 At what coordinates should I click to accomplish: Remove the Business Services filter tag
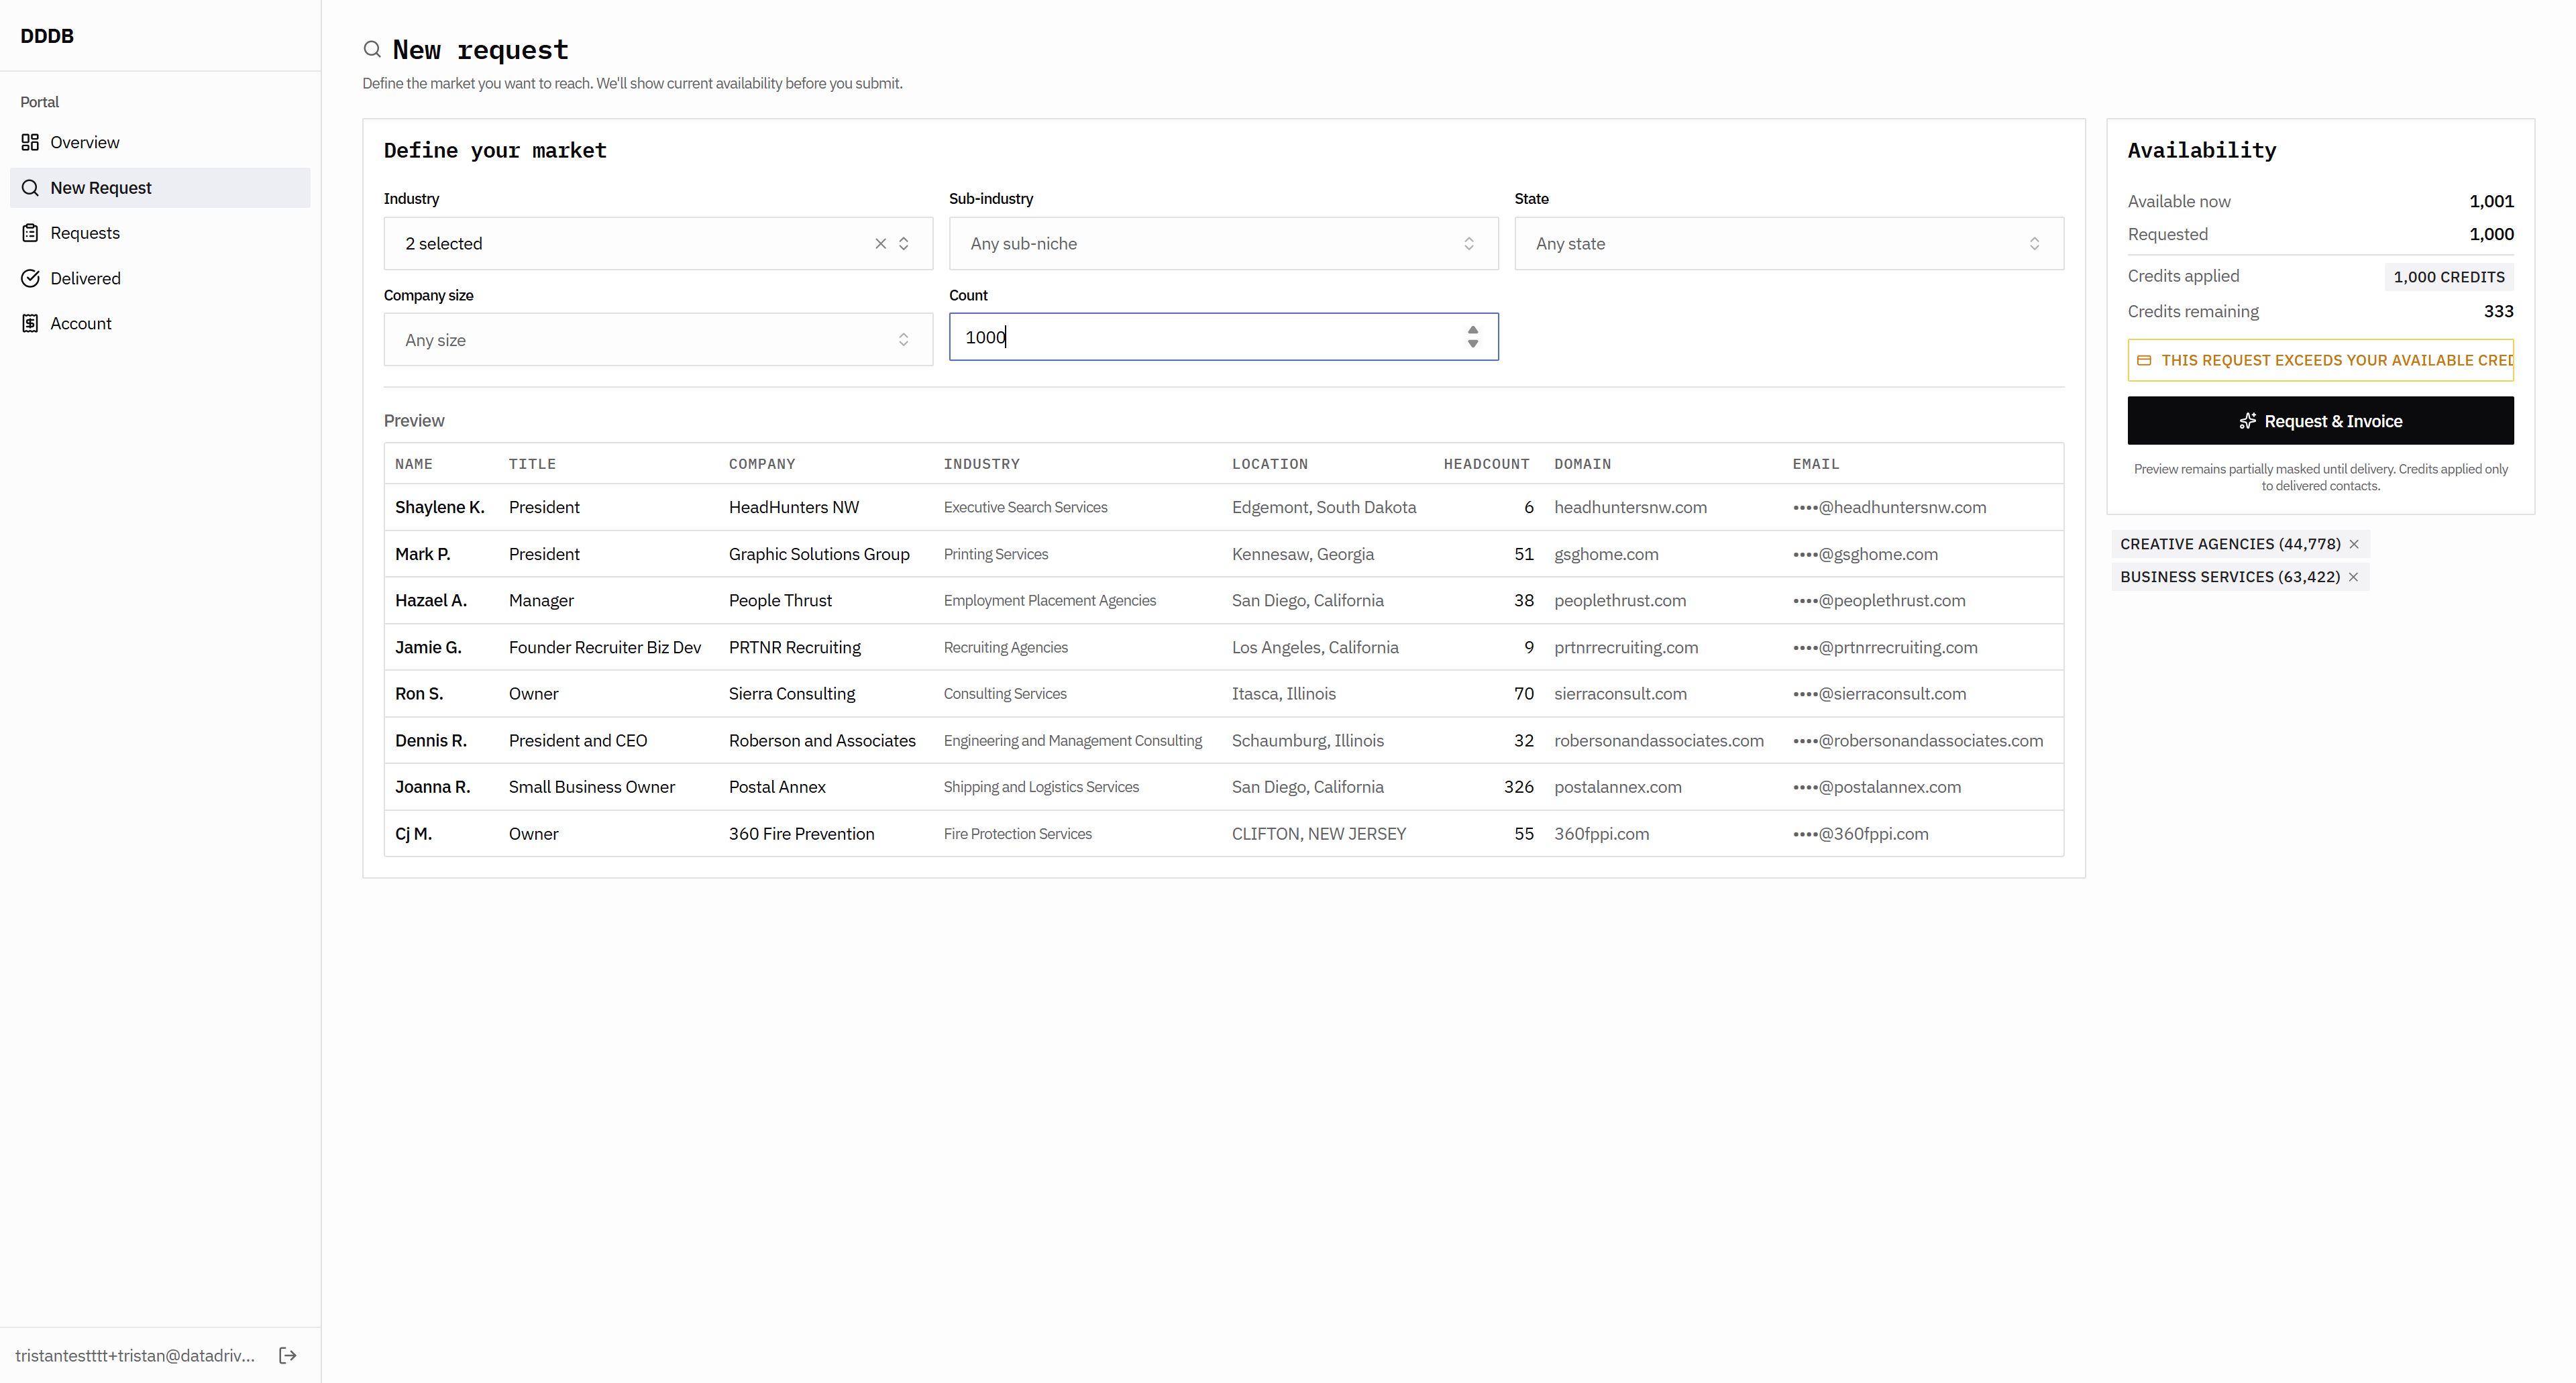(x=2353, y=577)
